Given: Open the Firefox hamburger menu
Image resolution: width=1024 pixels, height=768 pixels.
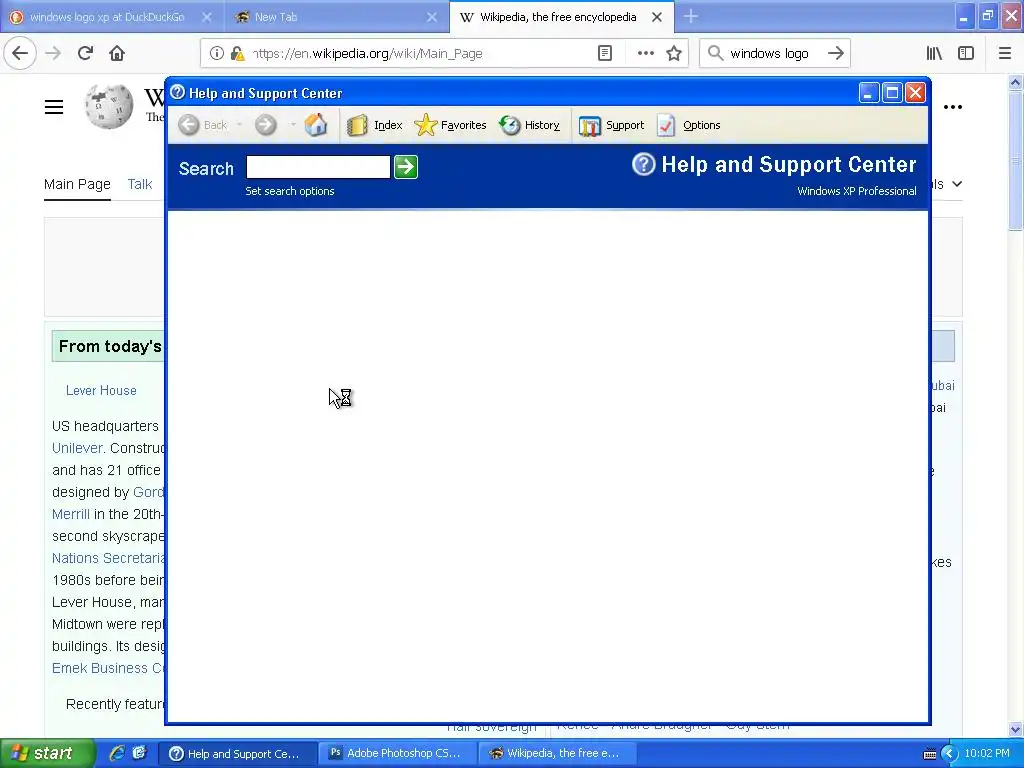Looking at the screenshot, I should (x=1004, y=53).
